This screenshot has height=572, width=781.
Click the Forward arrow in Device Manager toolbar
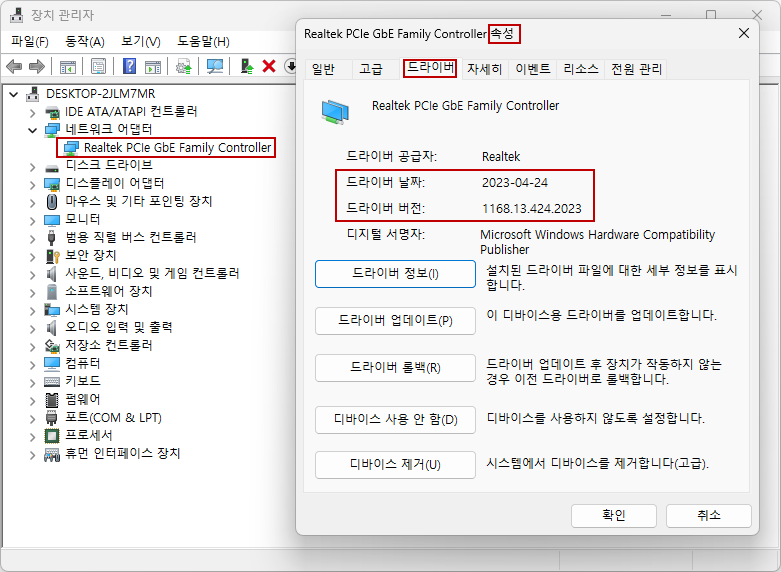coord(37,66)
